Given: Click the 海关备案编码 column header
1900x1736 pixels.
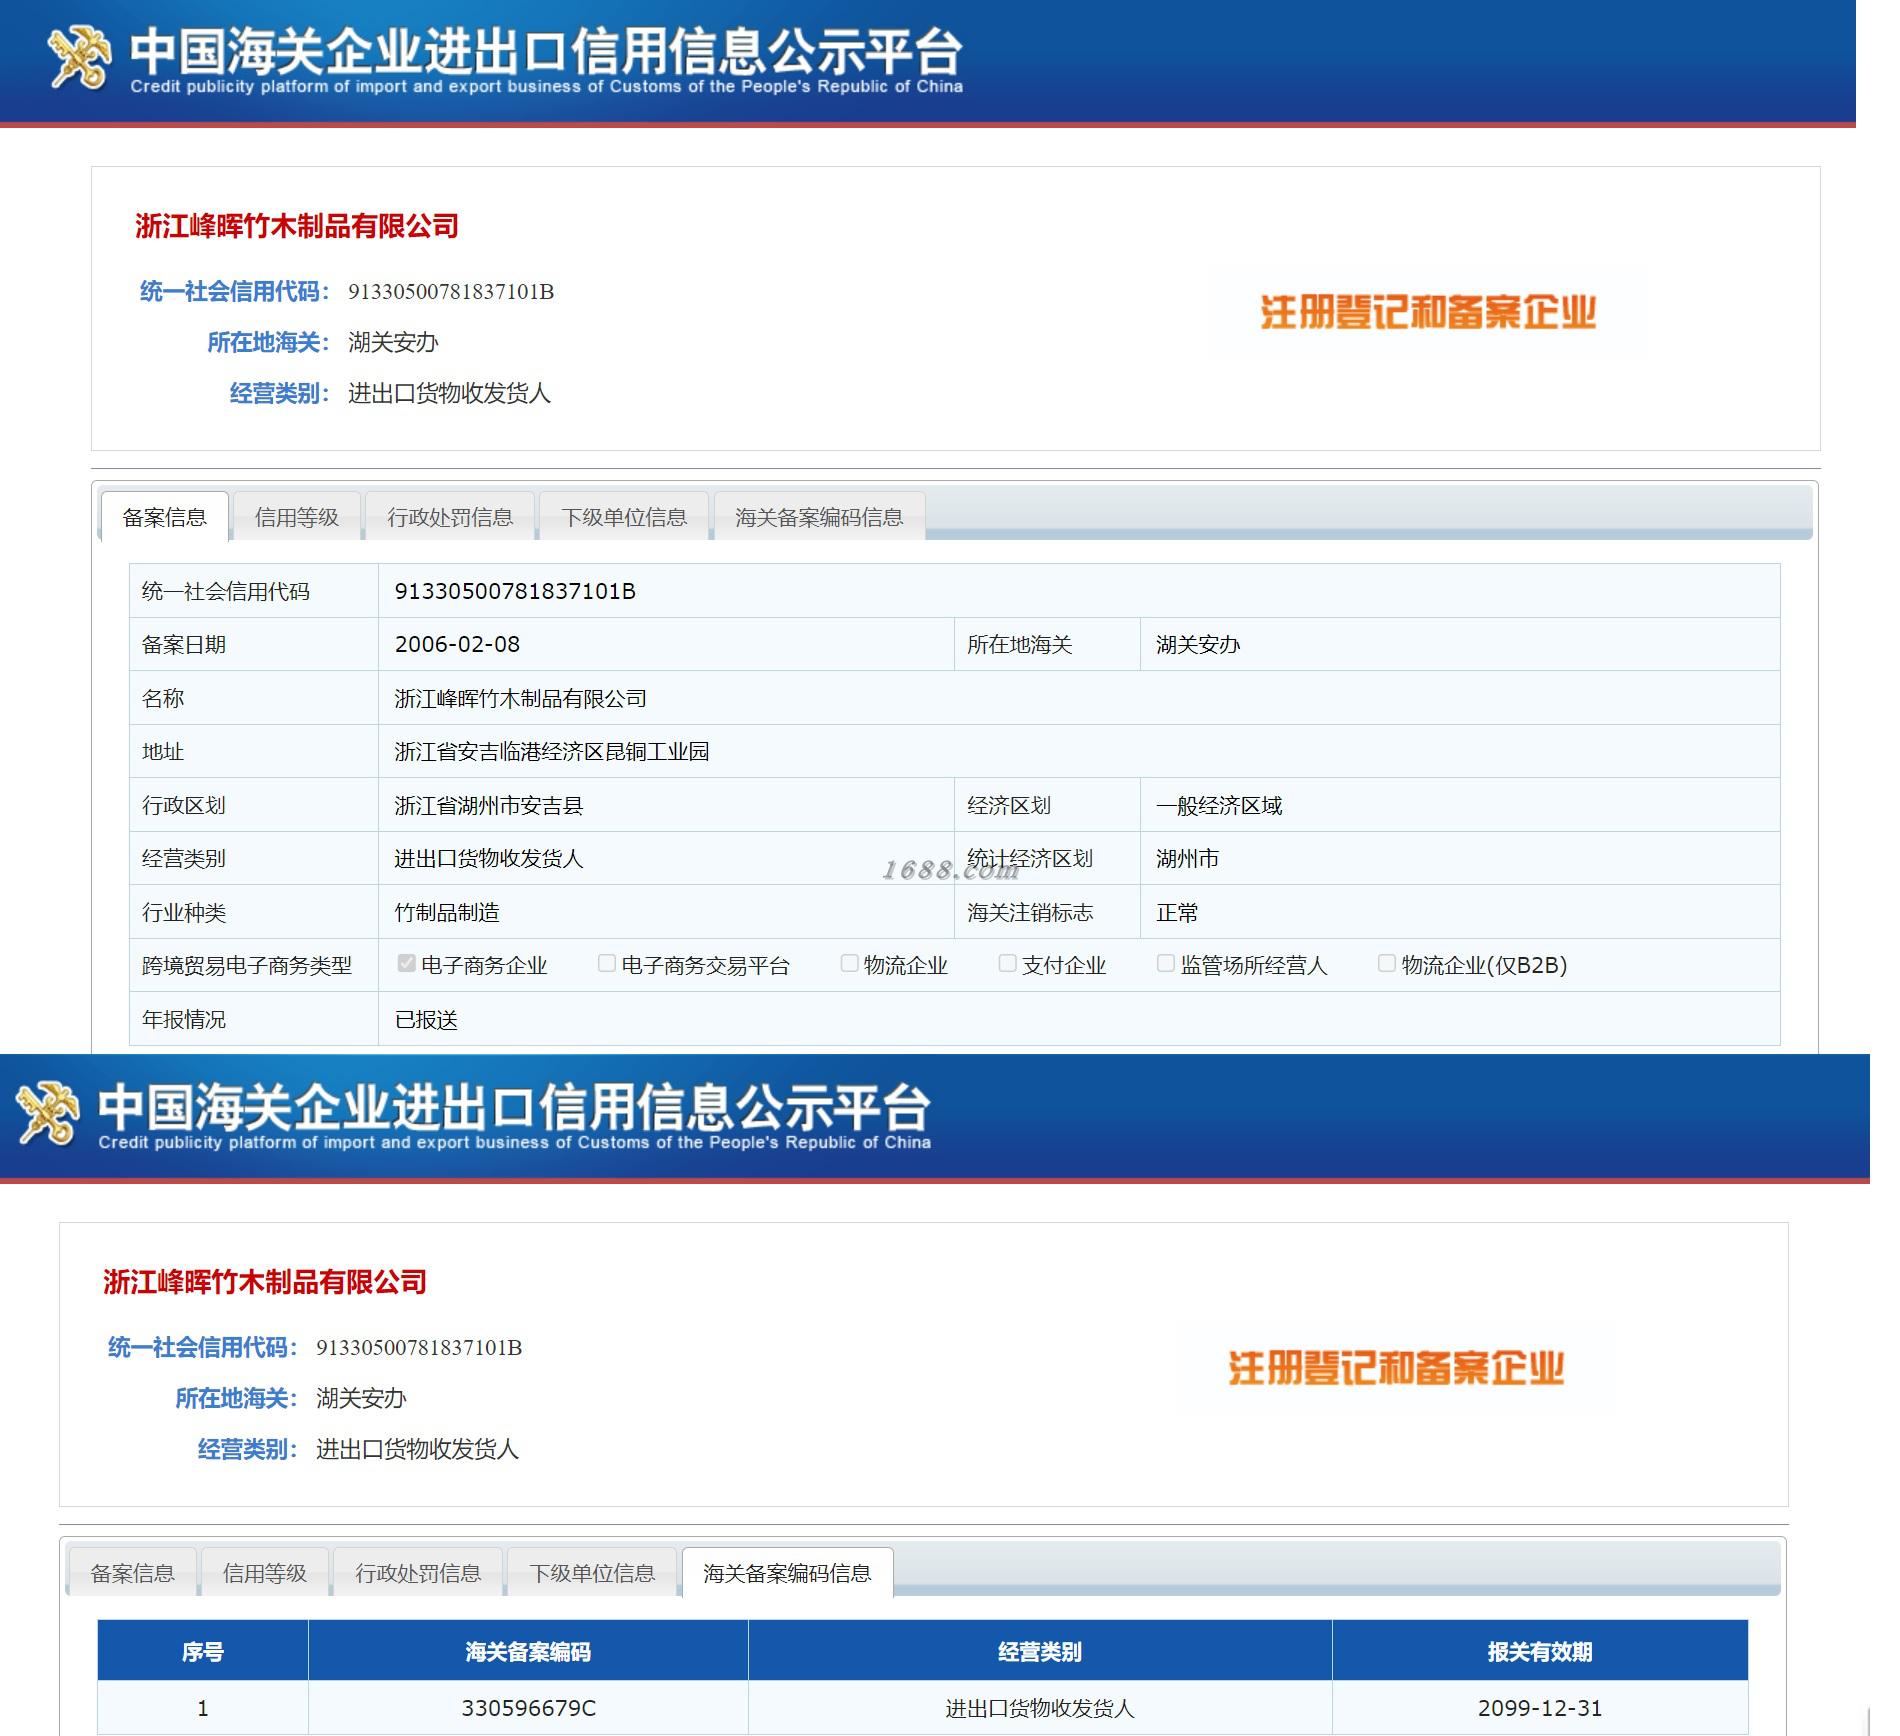Looking at the screenshot, I should 528,1651.
